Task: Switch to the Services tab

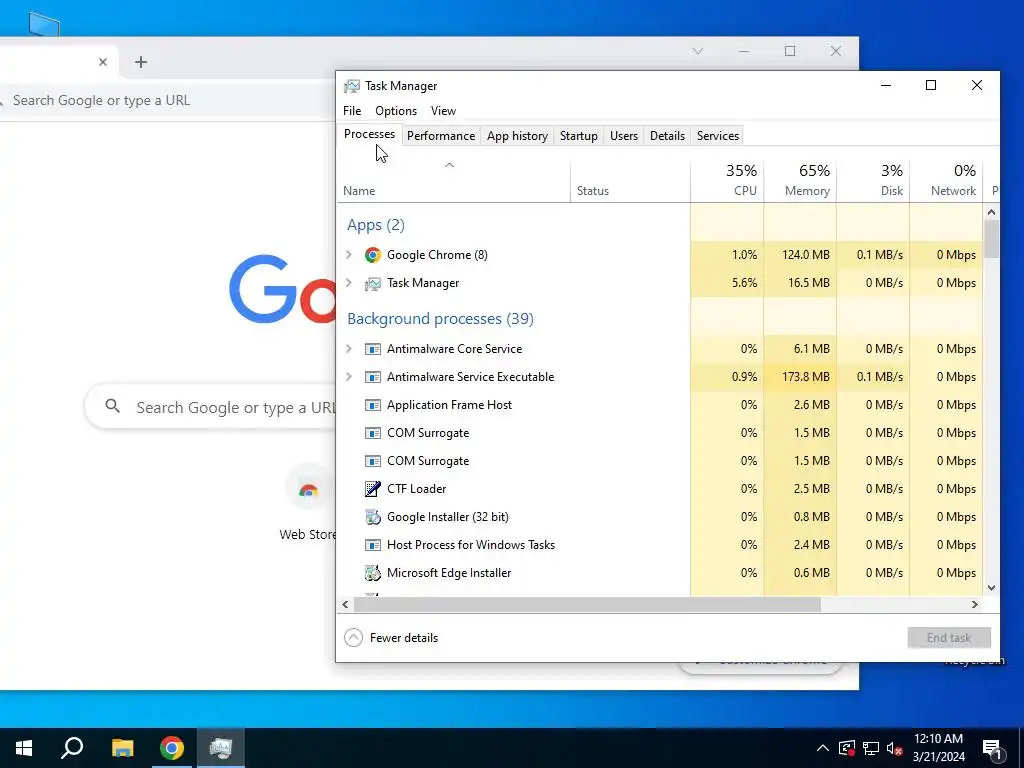Action: click(x=718, y=136)
